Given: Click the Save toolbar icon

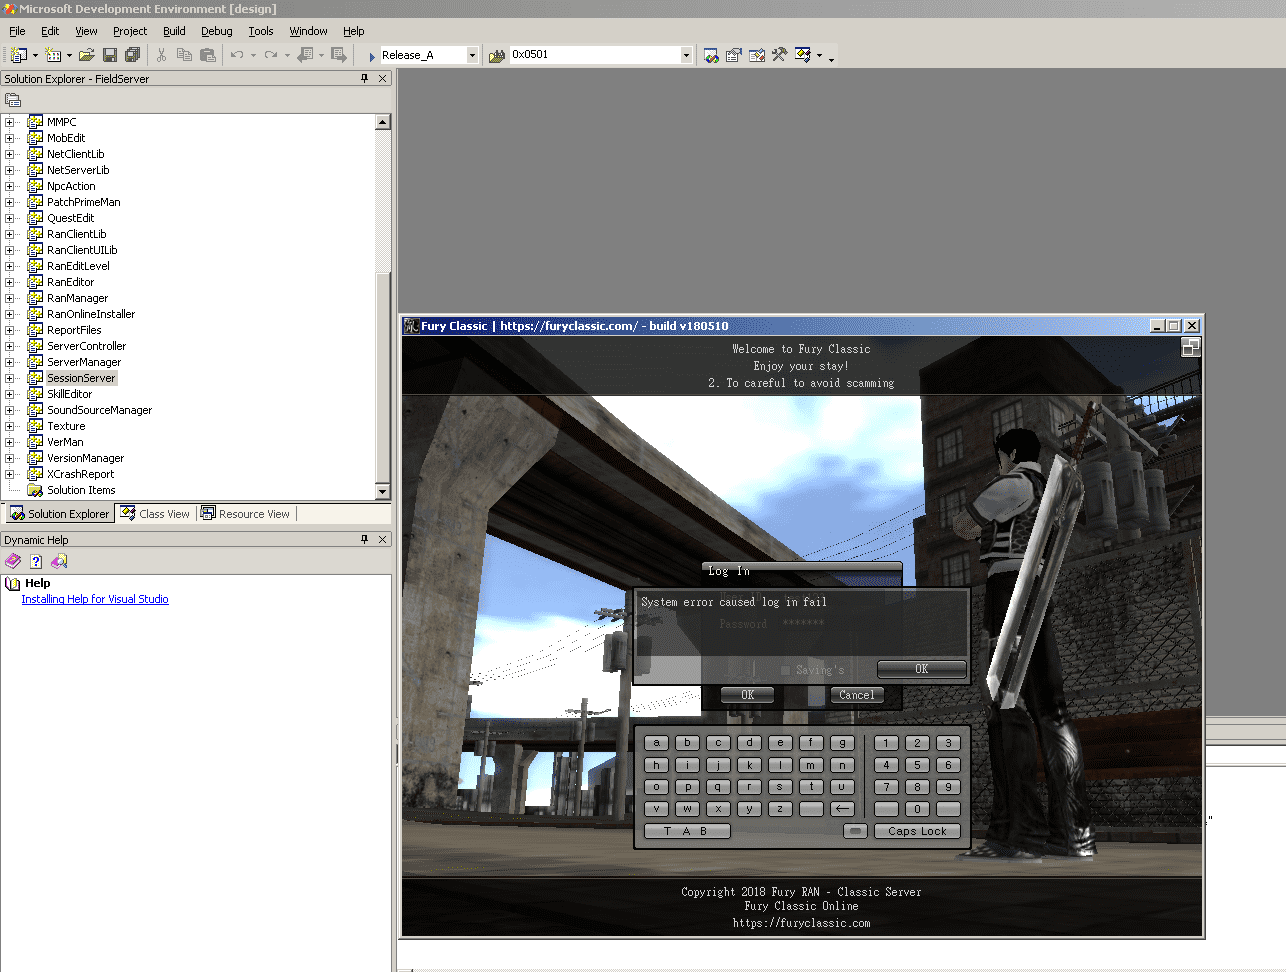Looking at the screenshot, I should [110, 55].
